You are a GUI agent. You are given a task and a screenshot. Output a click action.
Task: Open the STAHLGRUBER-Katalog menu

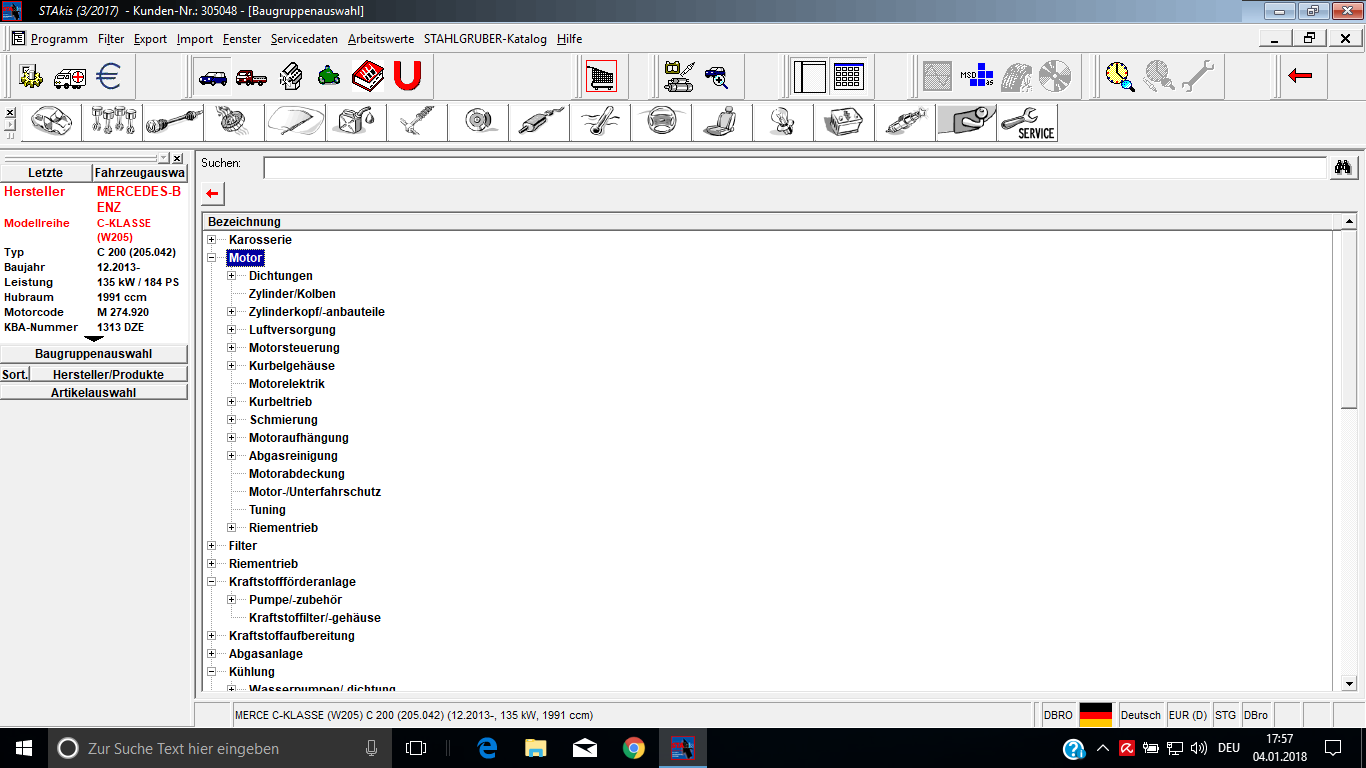485,39
